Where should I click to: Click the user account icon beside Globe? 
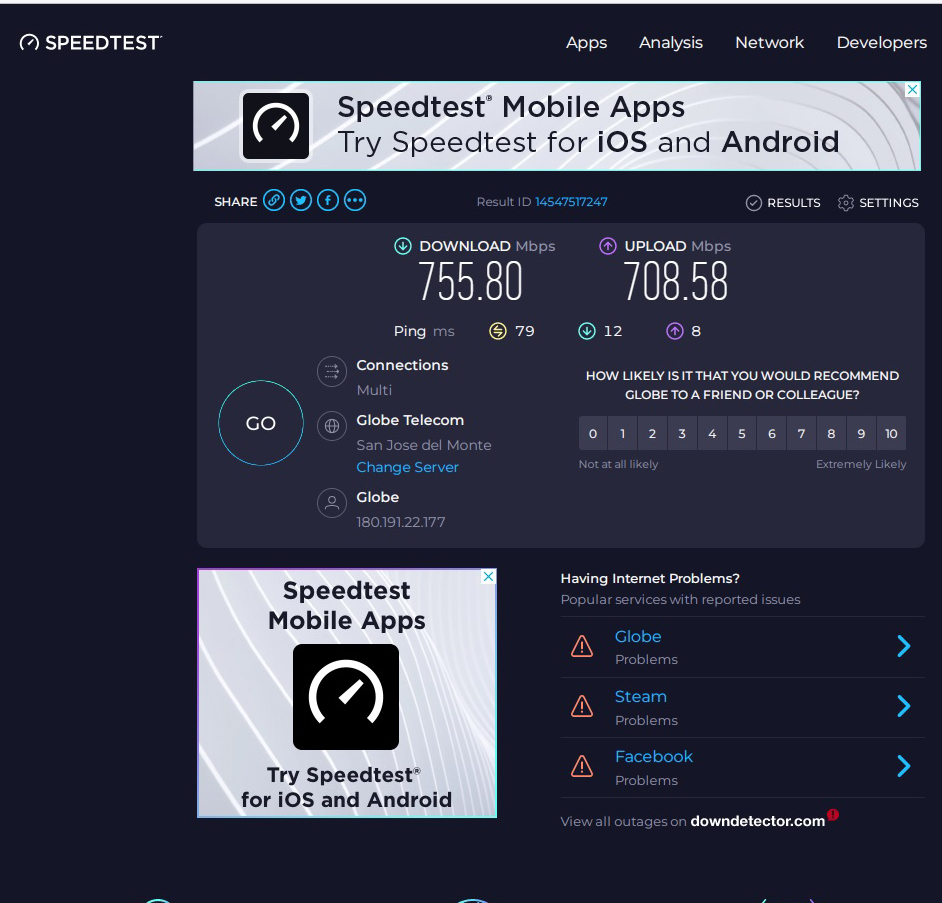point(332,503)
